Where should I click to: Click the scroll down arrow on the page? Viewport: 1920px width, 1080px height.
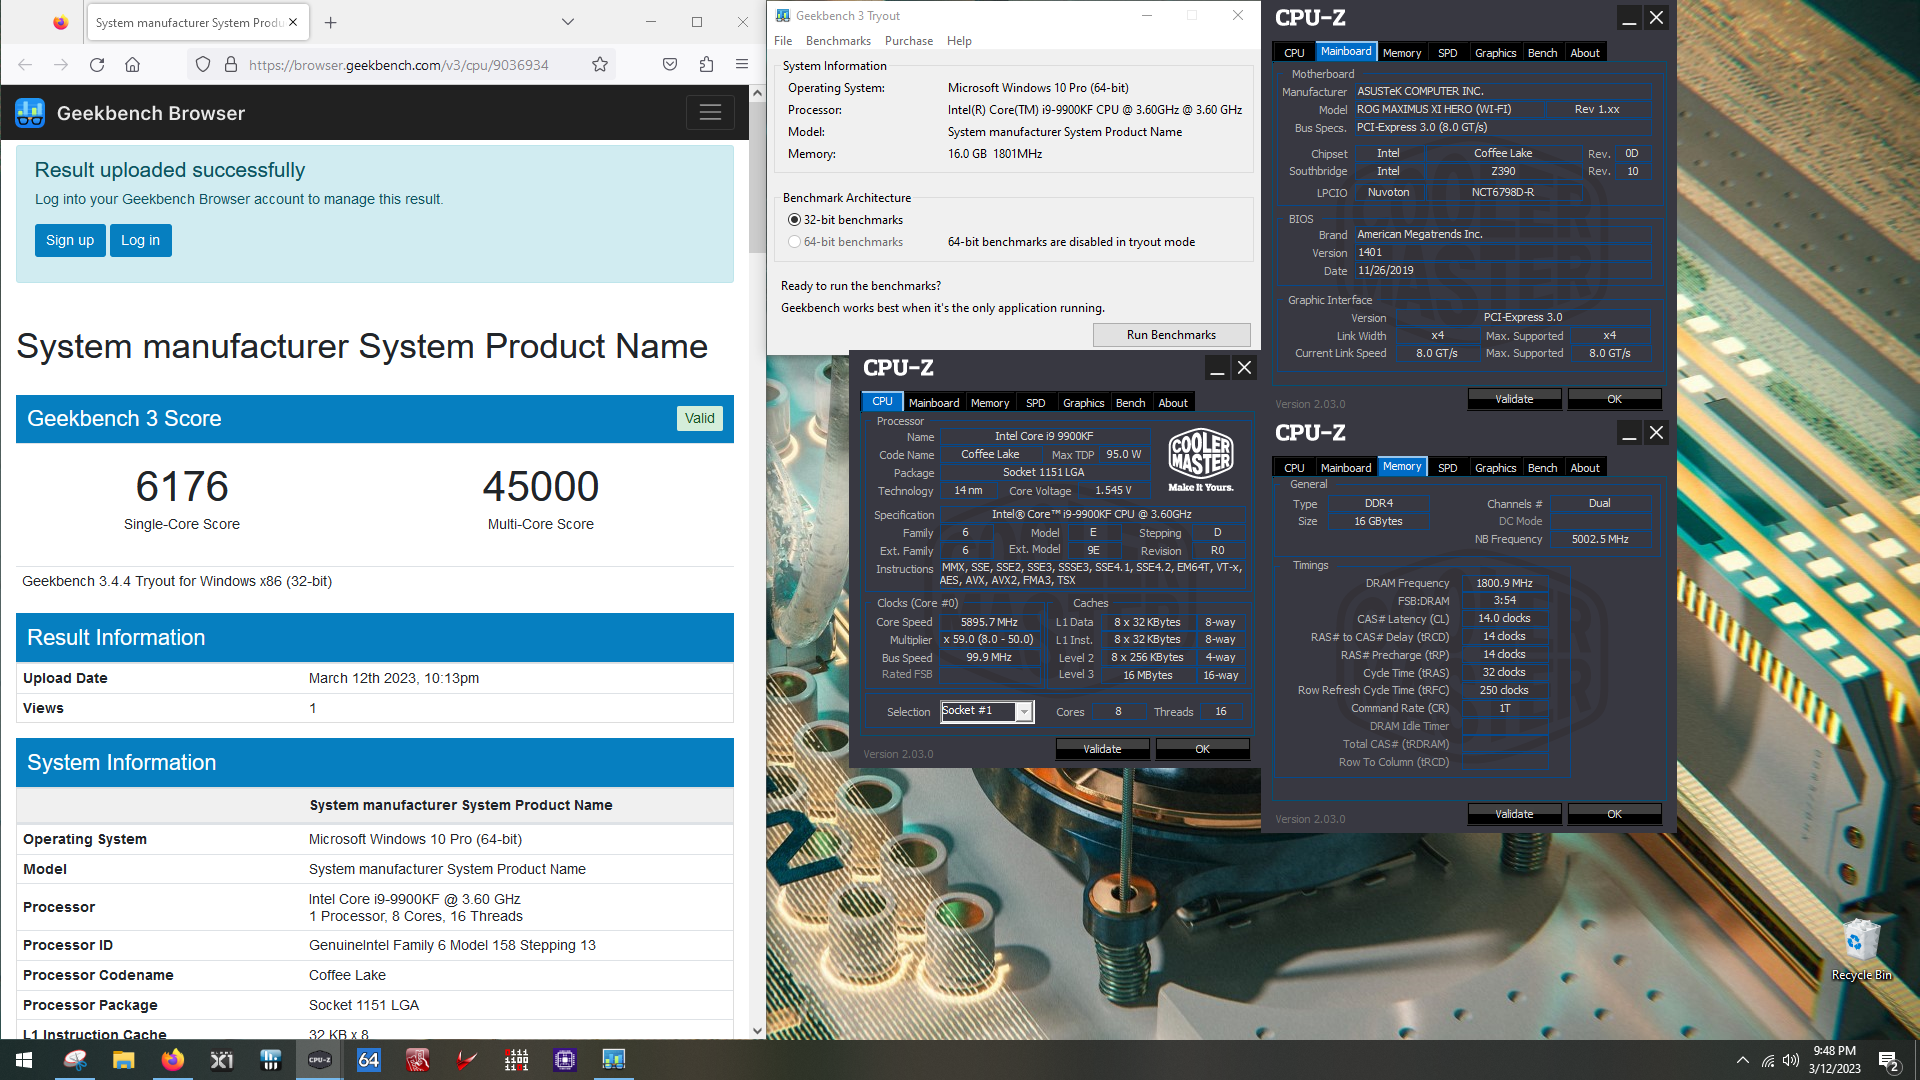[x=757, y=1031]
